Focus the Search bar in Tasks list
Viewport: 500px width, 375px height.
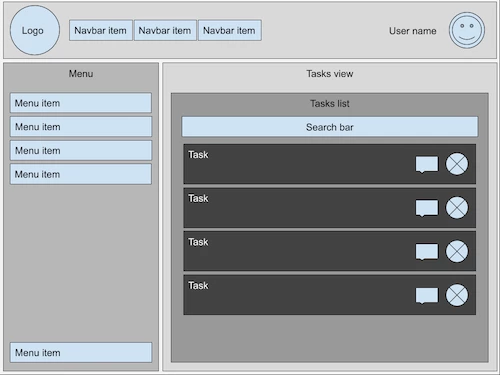pos(330,127)
